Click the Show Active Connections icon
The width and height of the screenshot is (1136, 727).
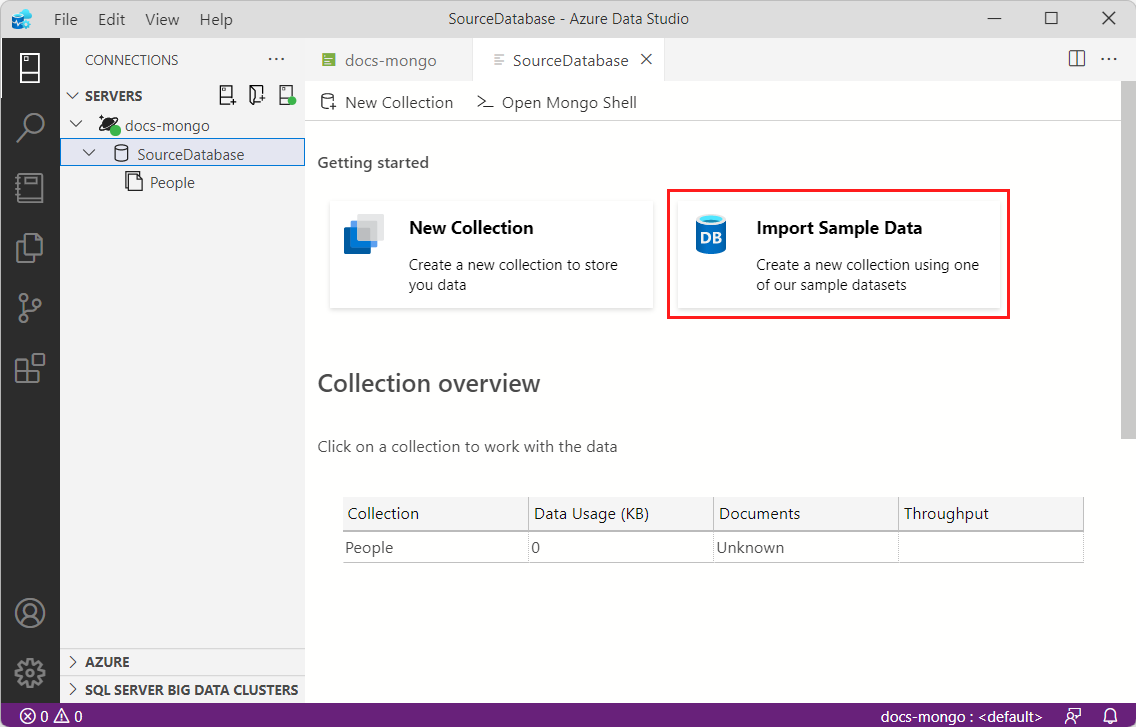tap(287, 96)
